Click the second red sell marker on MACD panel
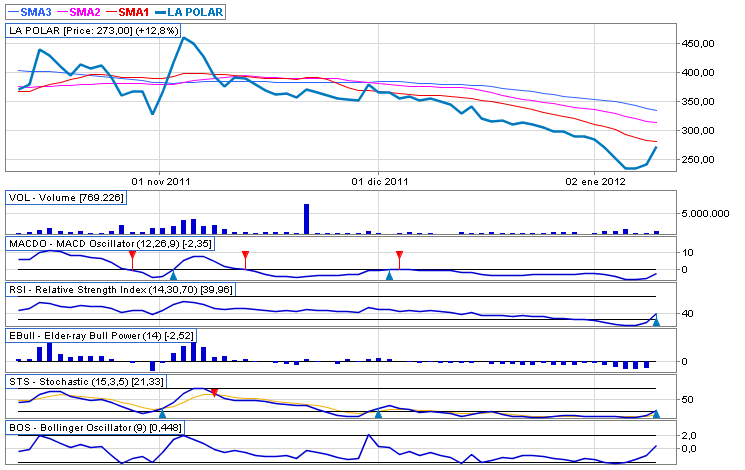This screenshot has height=470, width=745. [246, 256]
